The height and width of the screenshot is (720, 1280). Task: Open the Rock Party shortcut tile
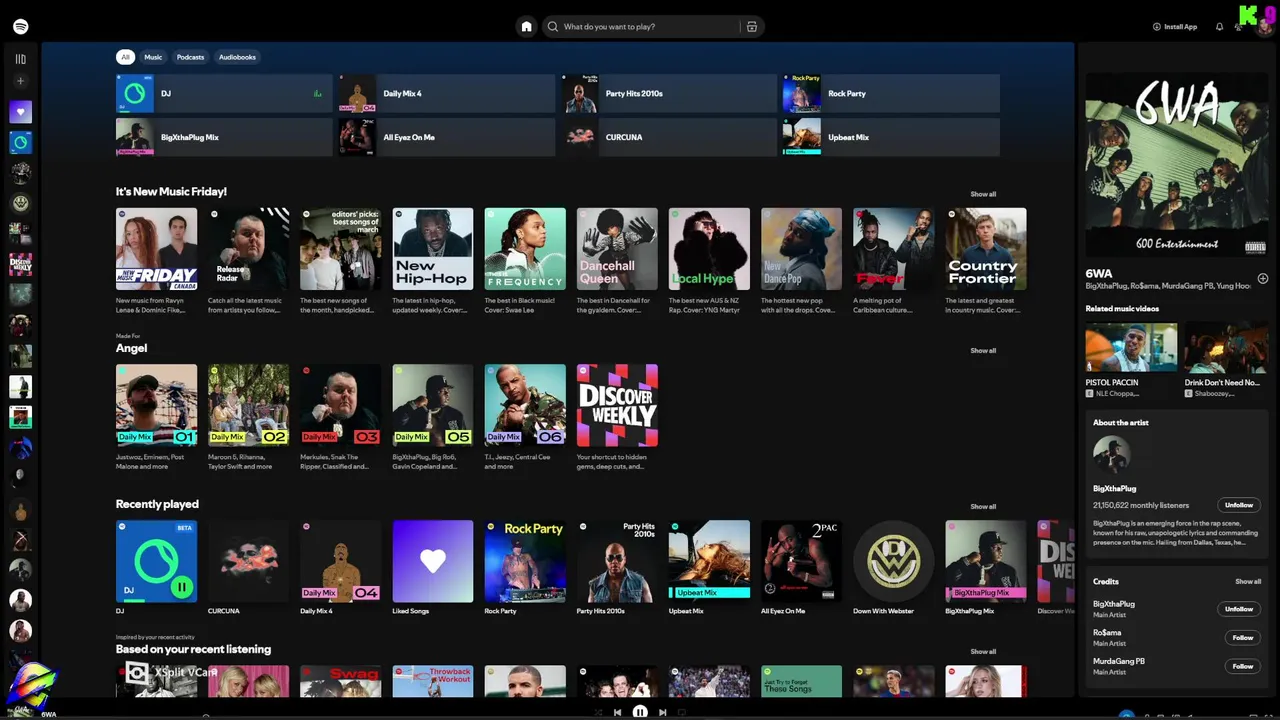(890, 93)
